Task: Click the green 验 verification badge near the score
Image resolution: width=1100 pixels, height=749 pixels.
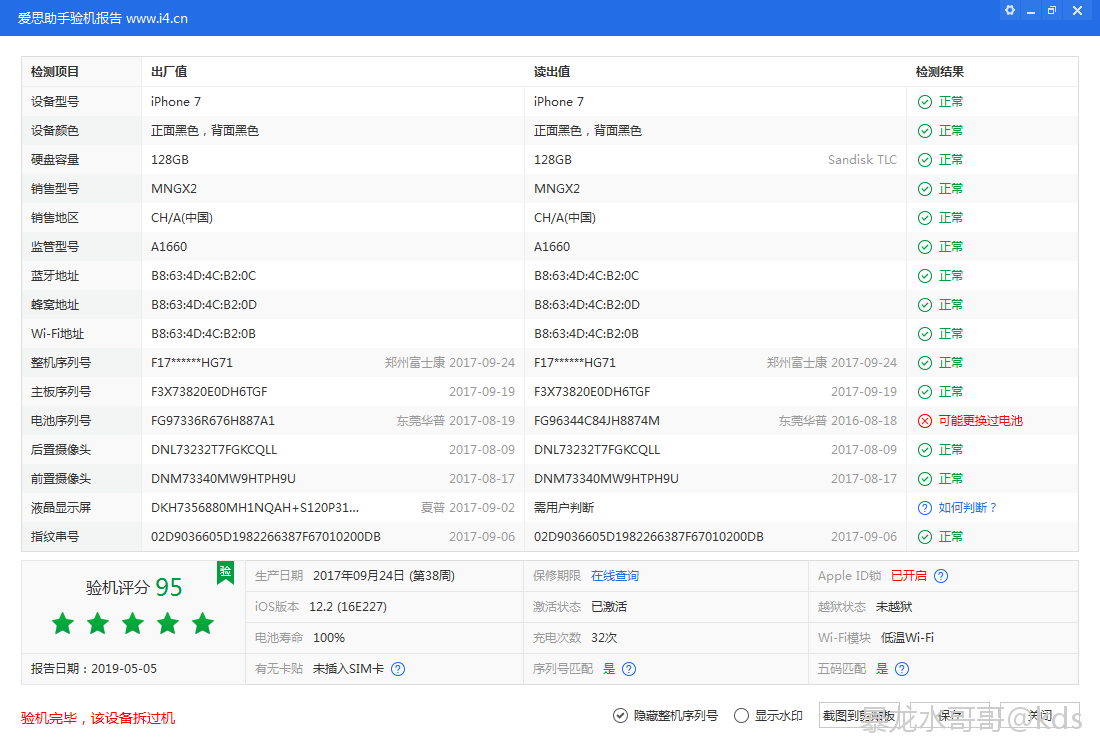Action: (226, 573)
